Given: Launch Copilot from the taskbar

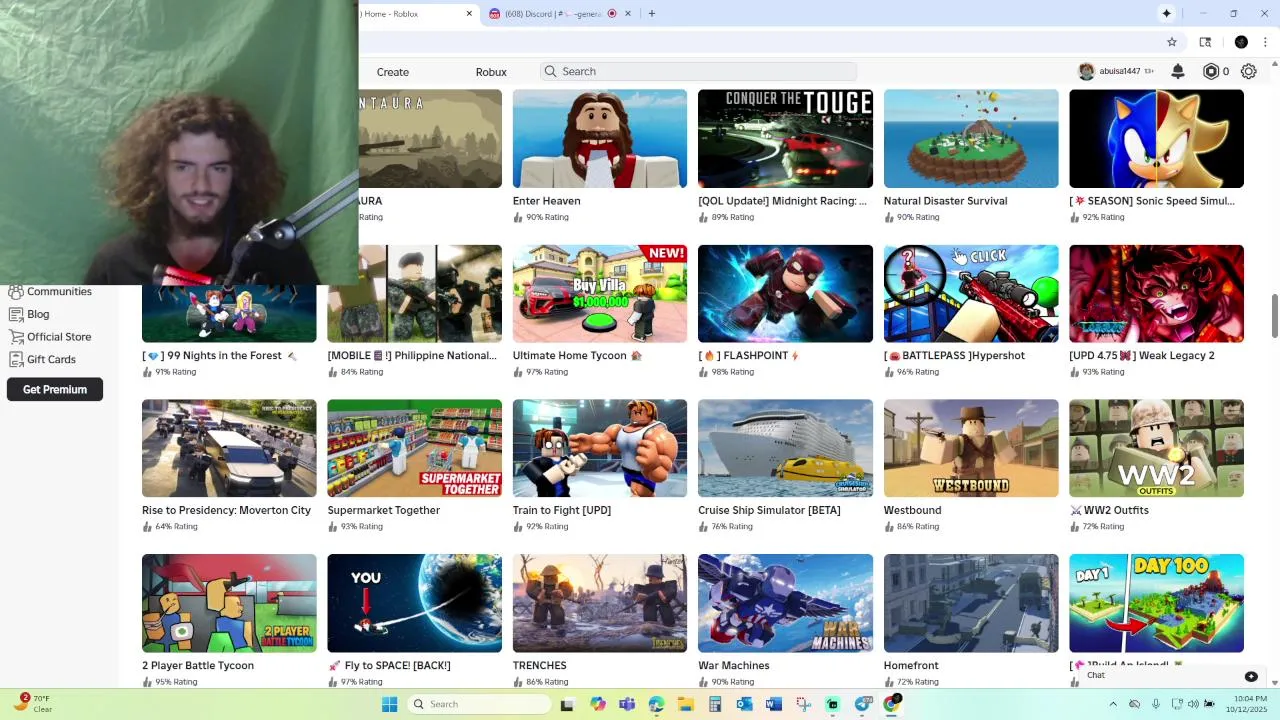Looking at the screenshot, I should coord(598,704).
